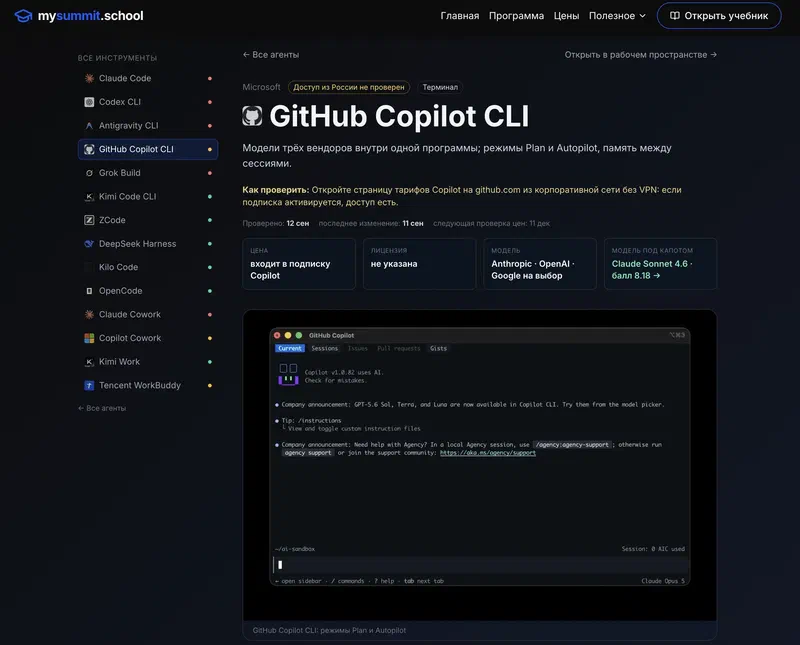Viewport: 800px width, 645px height.
Task: Click the Copilot mascot icon in terminal
Action: click(288, 375)
